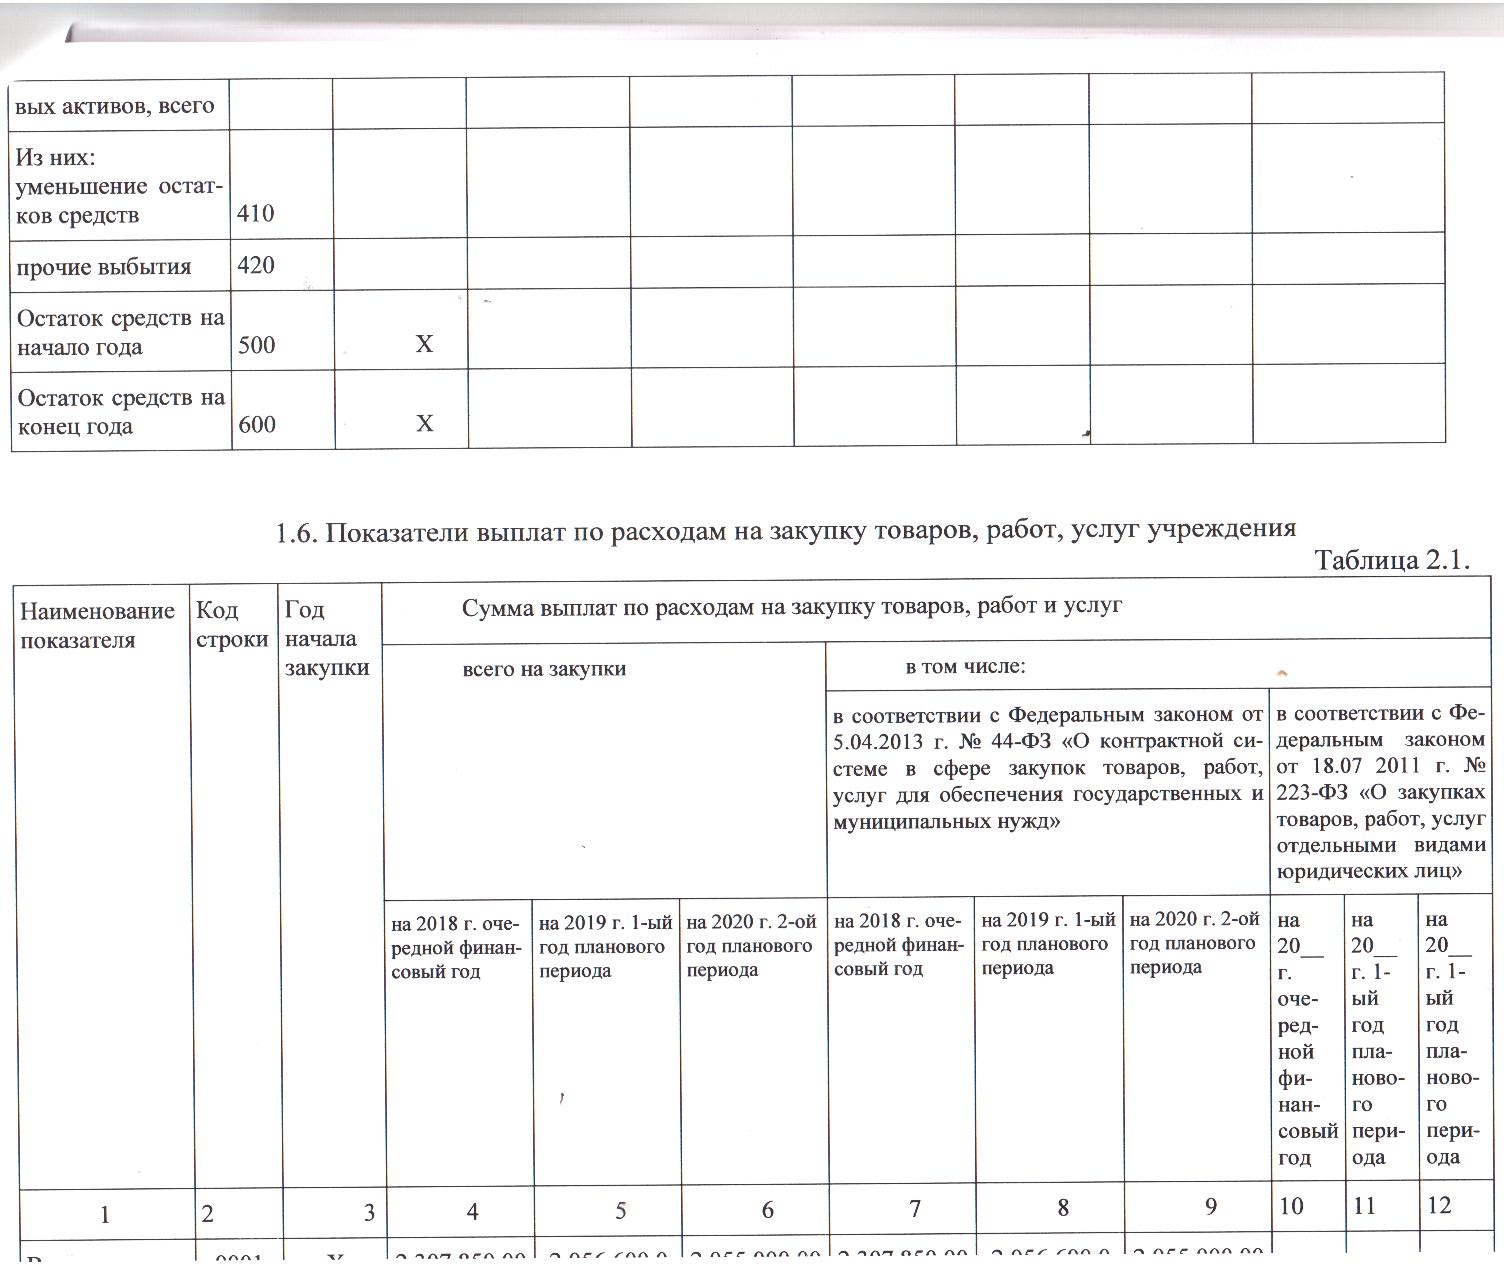Click column number '8' in numbering row
This screenshot has width=1504, height=1264.
[1062, 1208]
